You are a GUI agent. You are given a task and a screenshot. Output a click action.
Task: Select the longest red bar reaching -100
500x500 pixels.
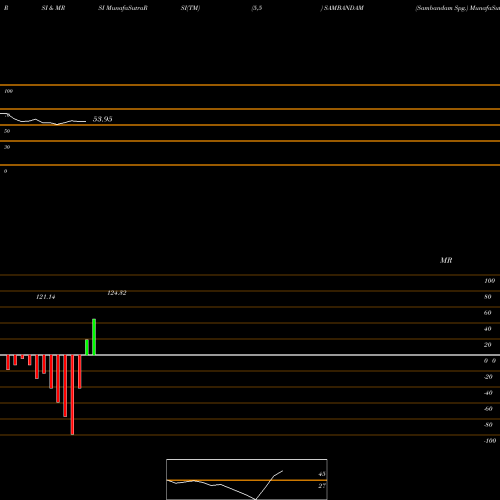point(72,395)
